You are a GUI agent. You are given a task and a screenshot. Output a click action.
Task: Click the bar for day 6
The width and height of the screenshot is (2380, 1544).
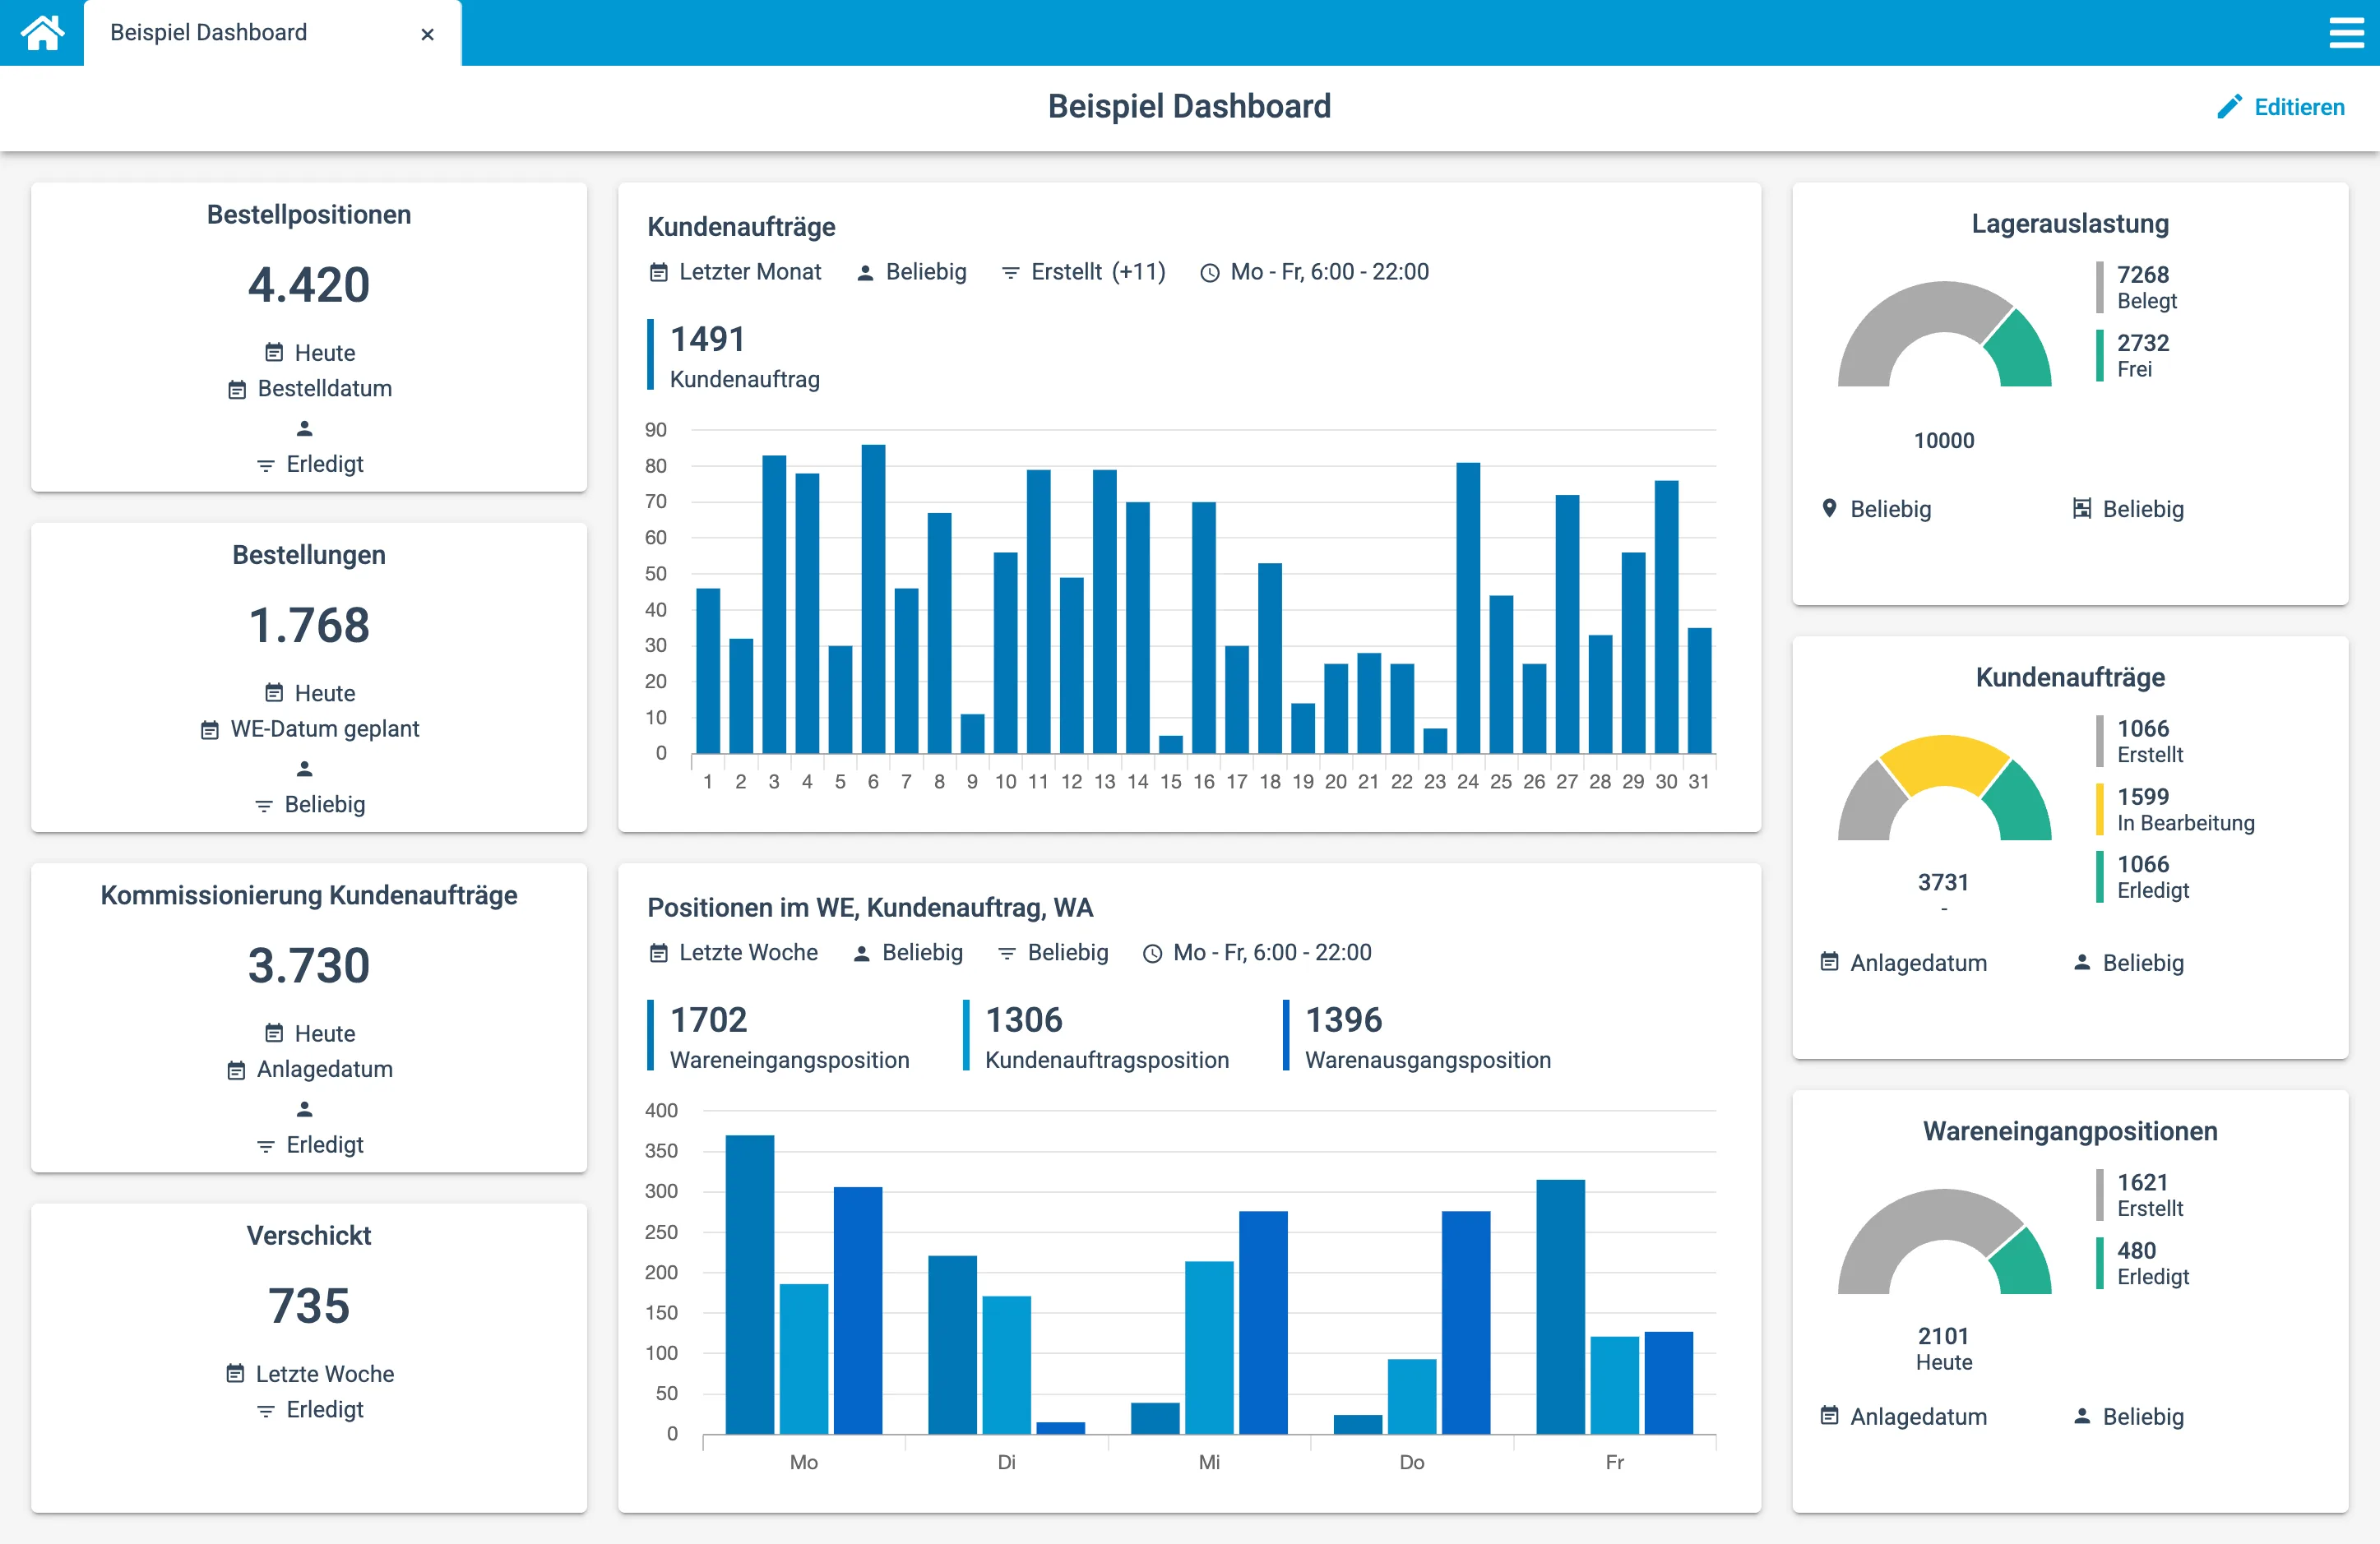(x=873, y=598)
